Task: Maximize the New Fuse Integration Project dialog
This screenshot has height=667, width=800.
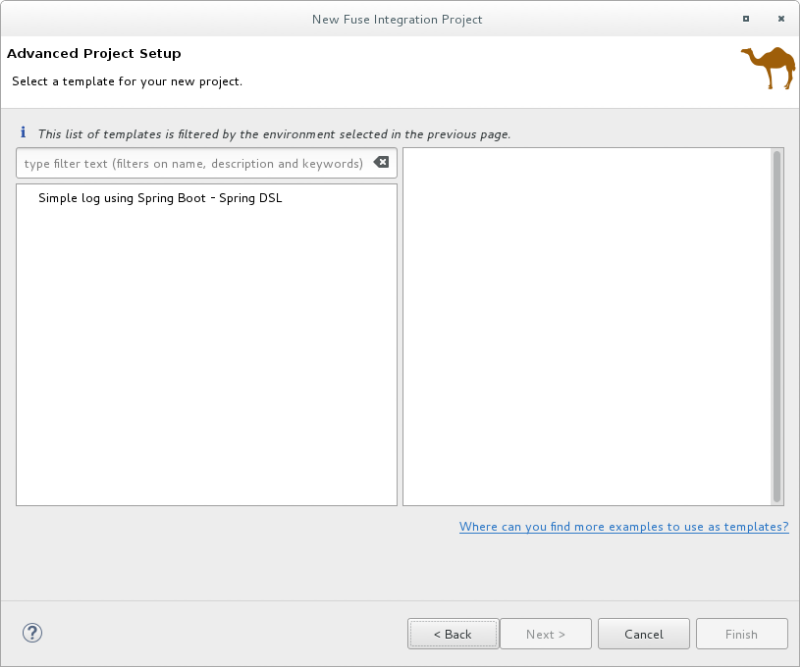Action: 746,19
